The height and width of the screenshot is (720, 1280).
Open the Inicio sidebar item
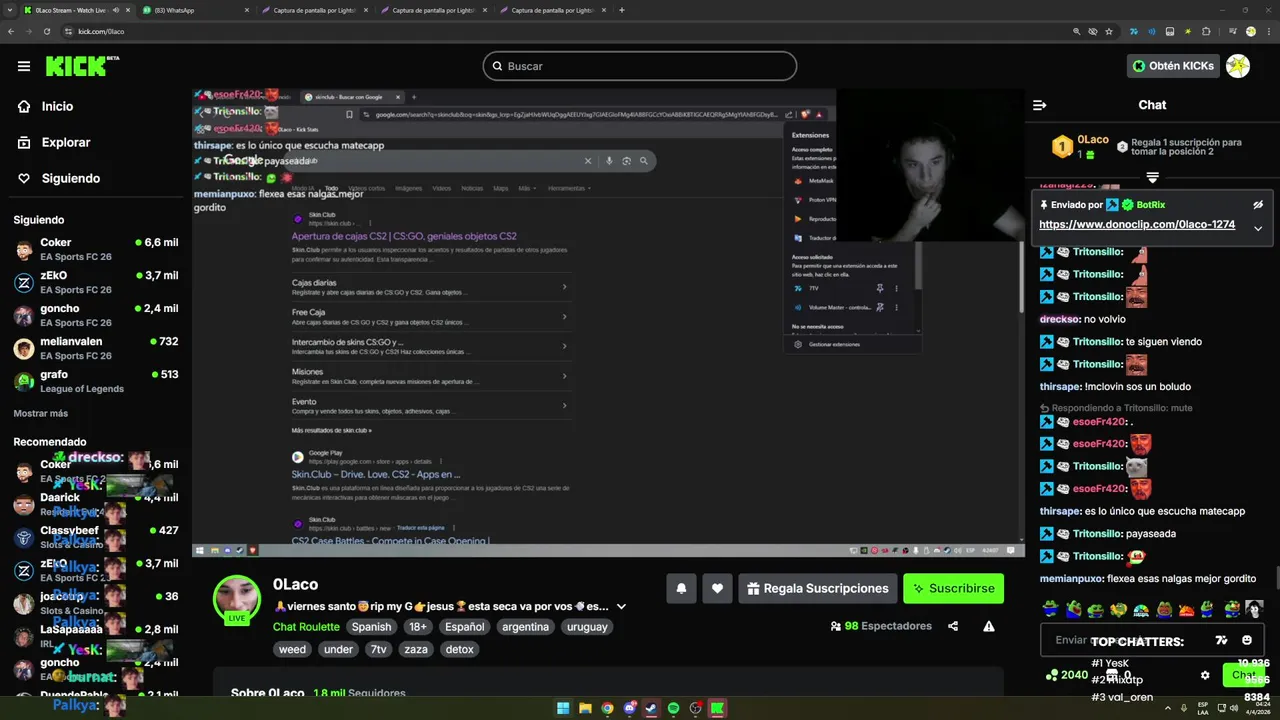pos(57,106)
